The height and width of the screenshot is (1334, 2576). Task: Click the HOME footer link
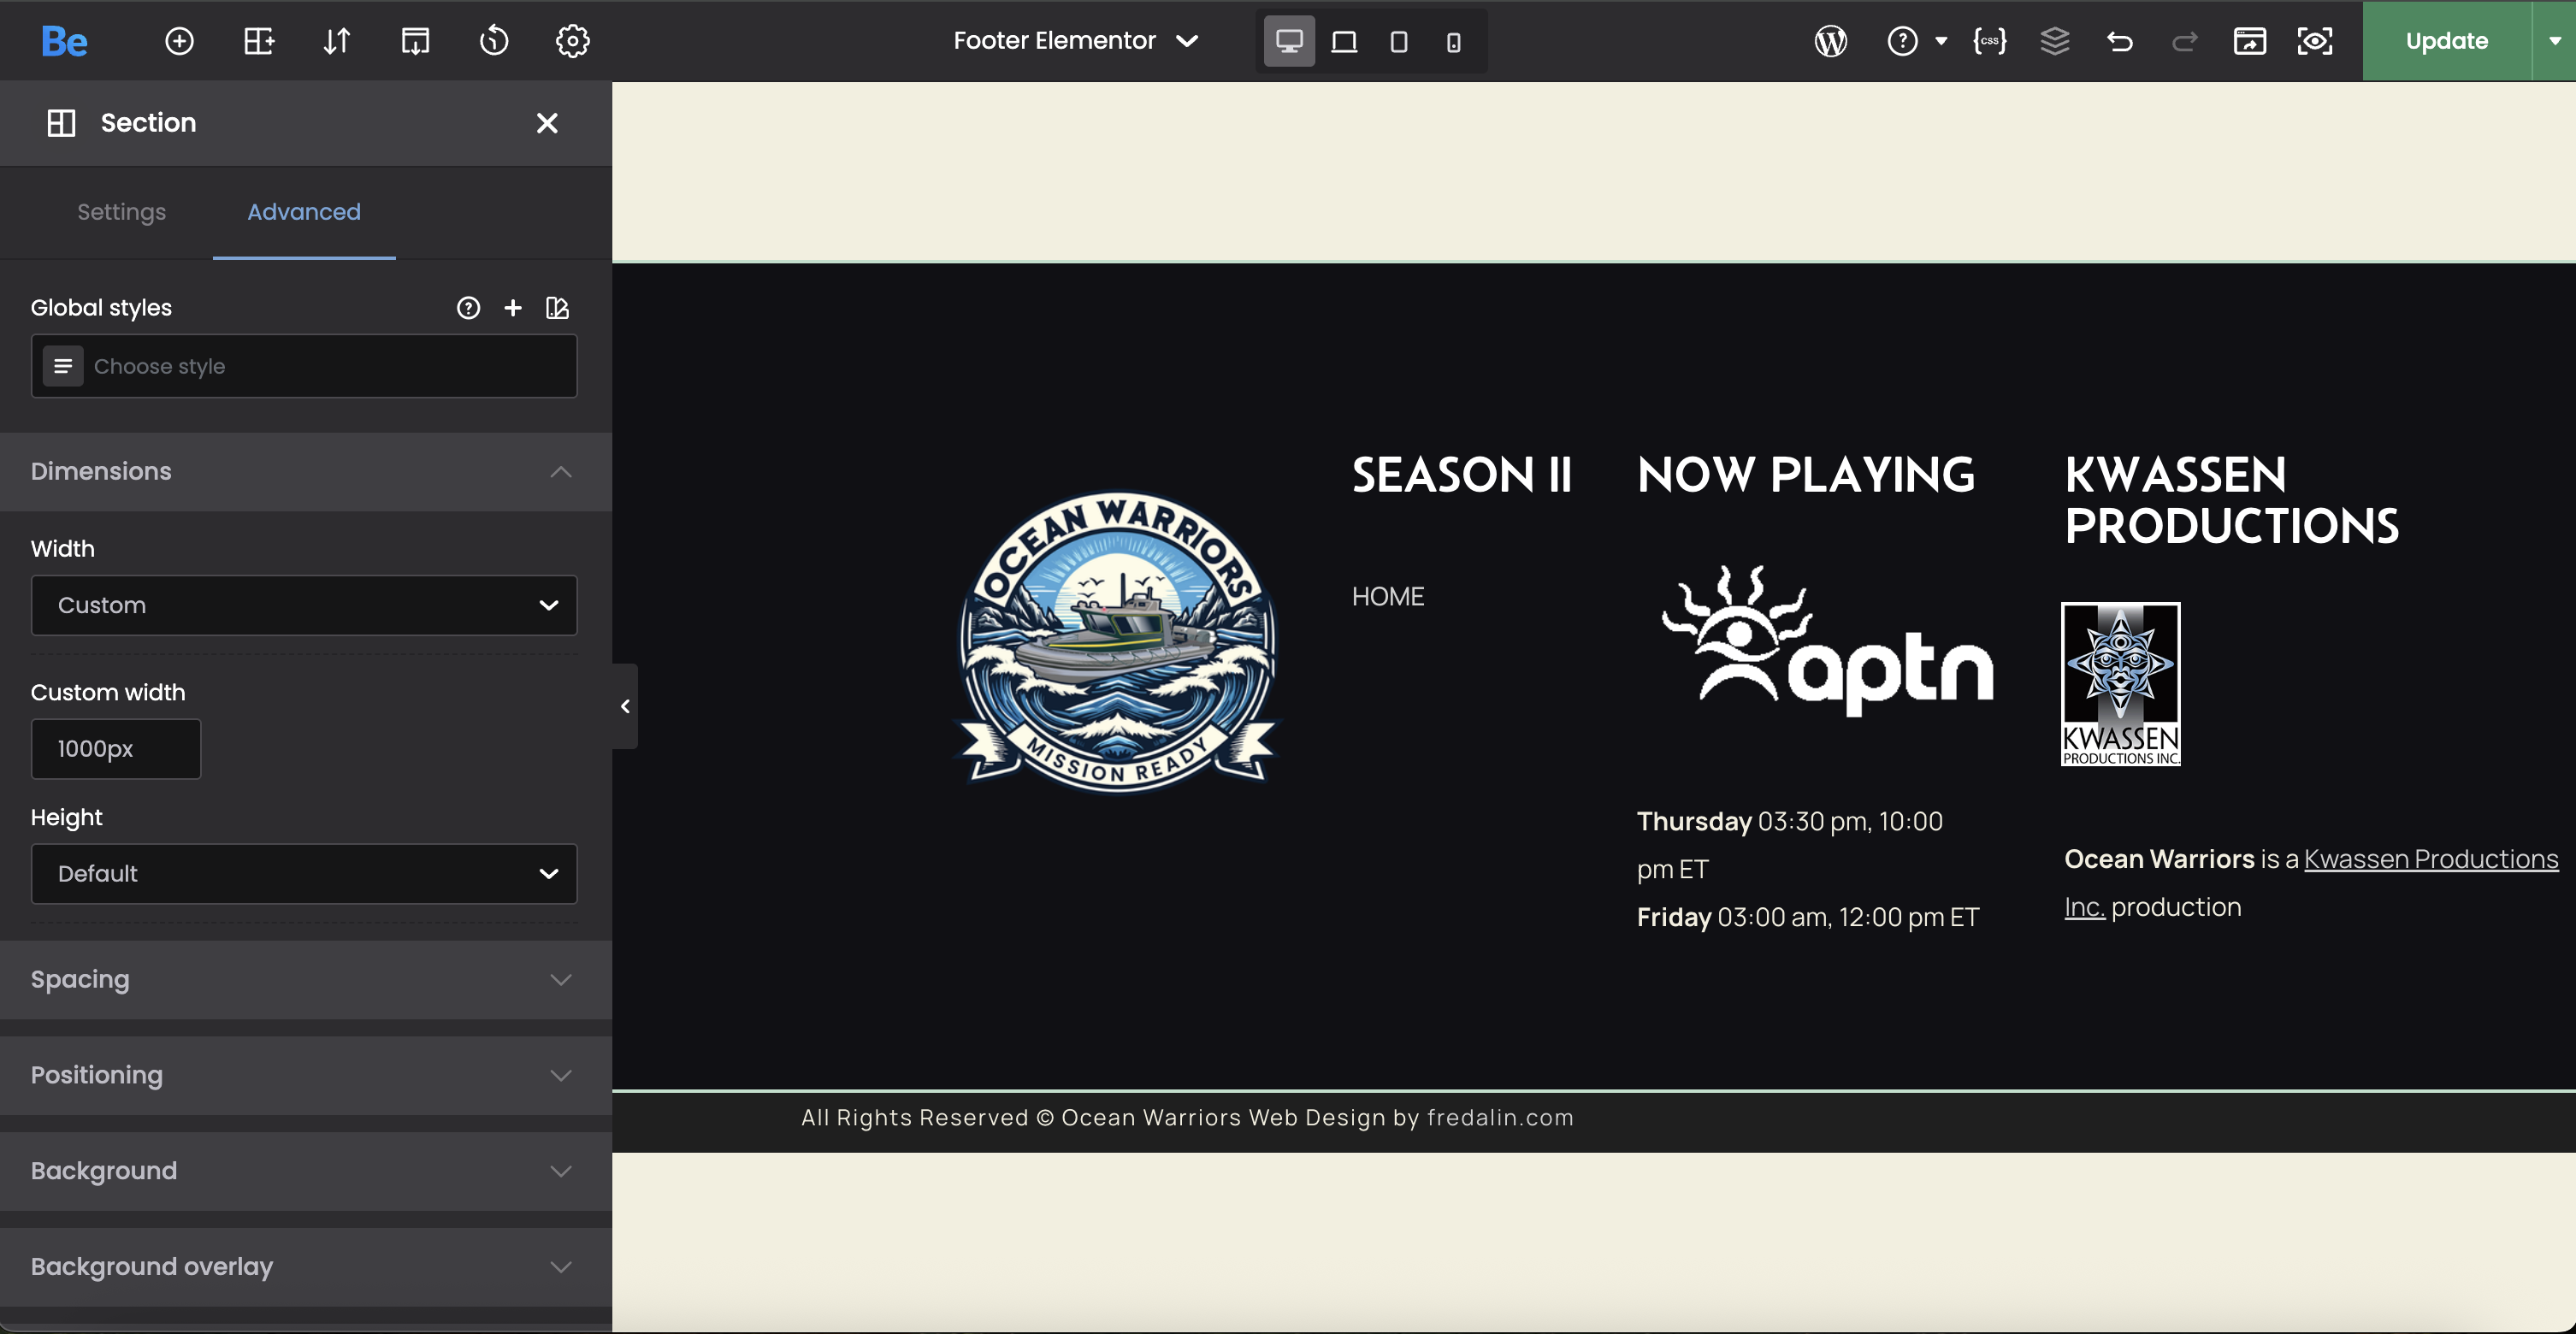(x=1387, y=596)
